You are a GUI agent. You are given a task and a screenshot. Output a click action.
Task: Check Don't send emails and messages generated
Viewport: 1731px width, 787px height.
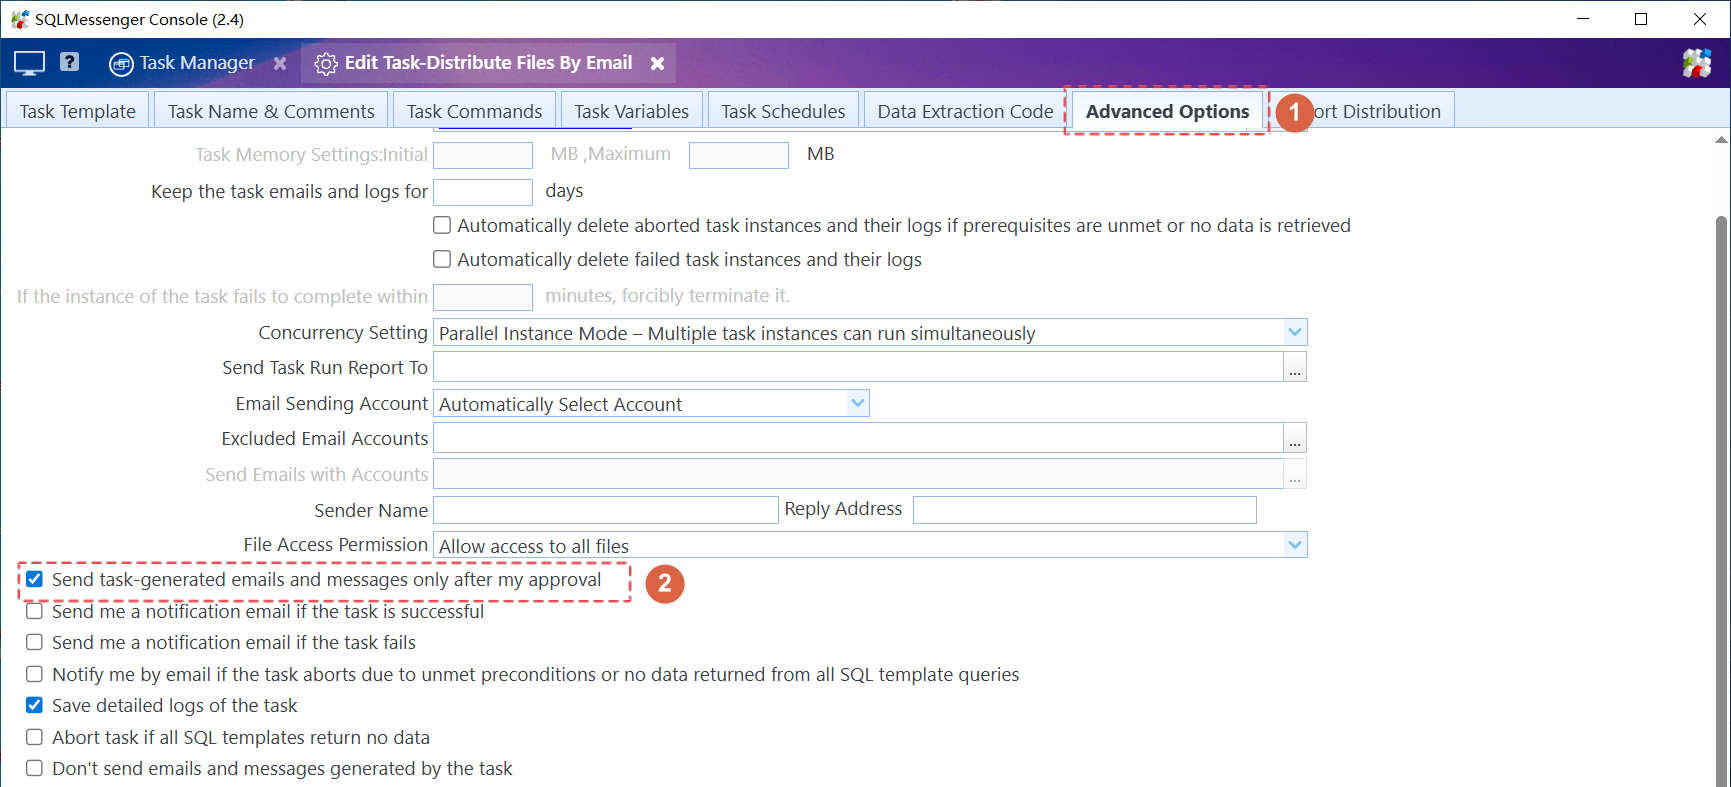[x=35, y=769]
